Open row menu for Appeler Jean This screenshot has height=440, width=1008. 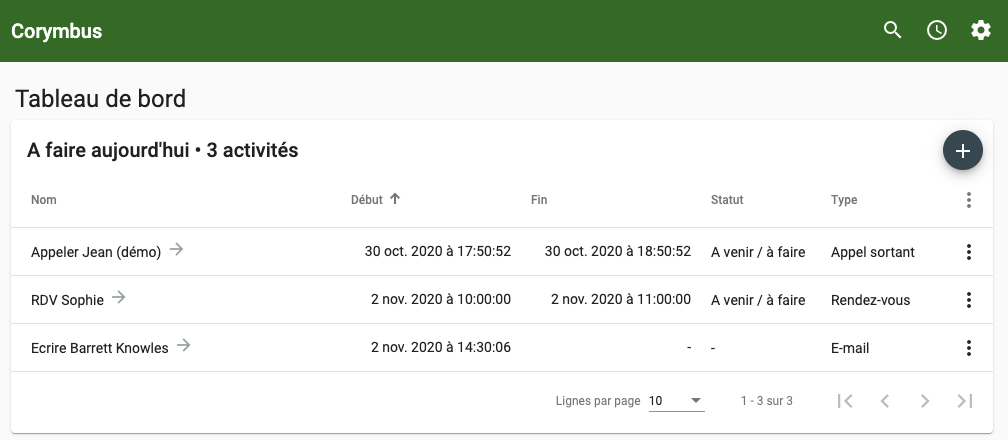[968, 252]
